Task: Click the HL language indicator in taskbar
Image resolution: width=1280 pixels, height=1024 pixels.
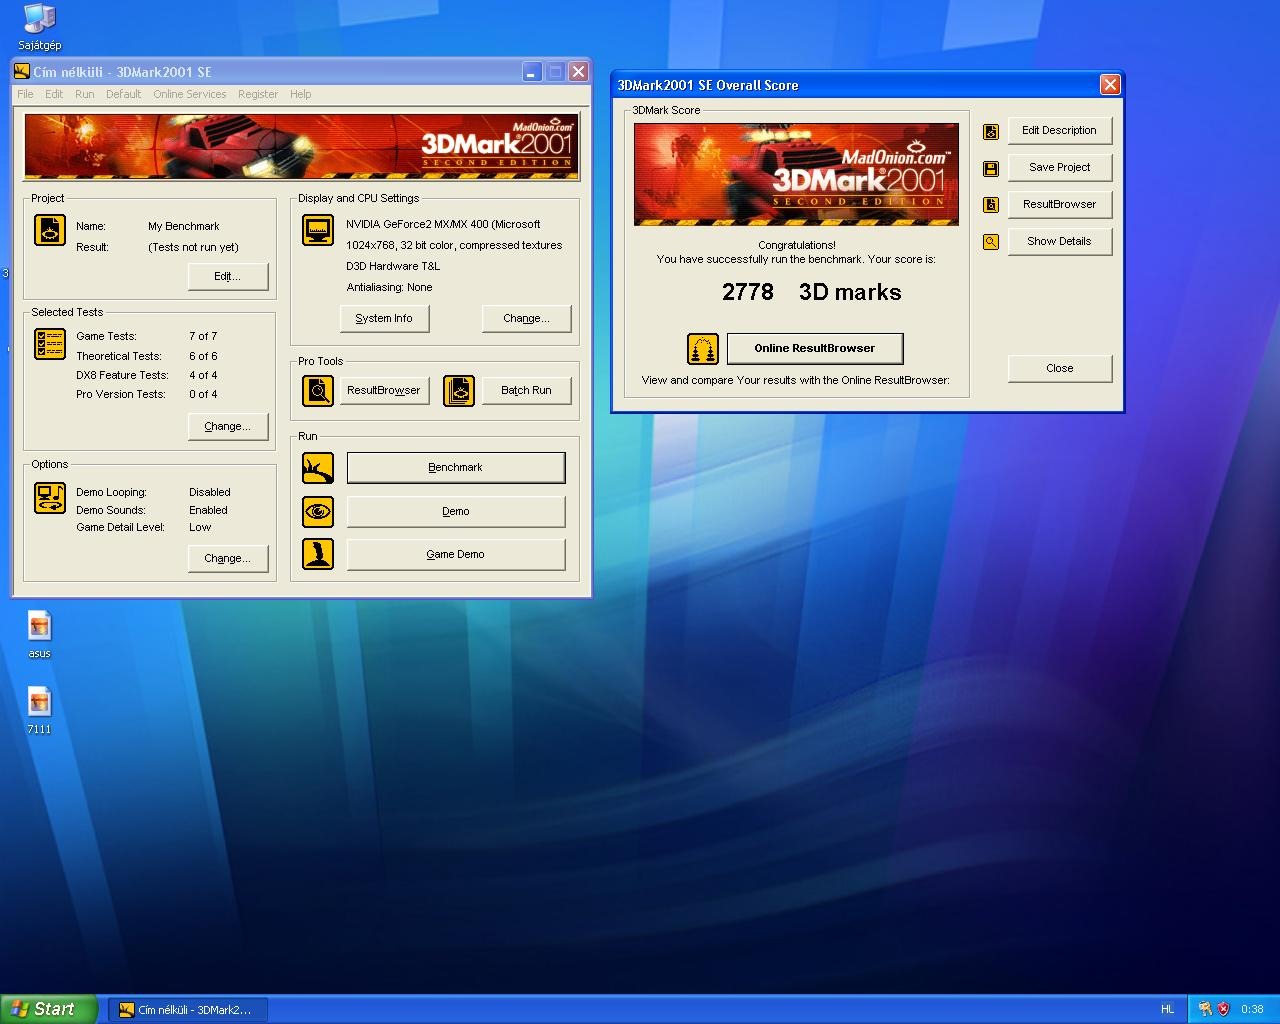Action: (1167, 1010)
